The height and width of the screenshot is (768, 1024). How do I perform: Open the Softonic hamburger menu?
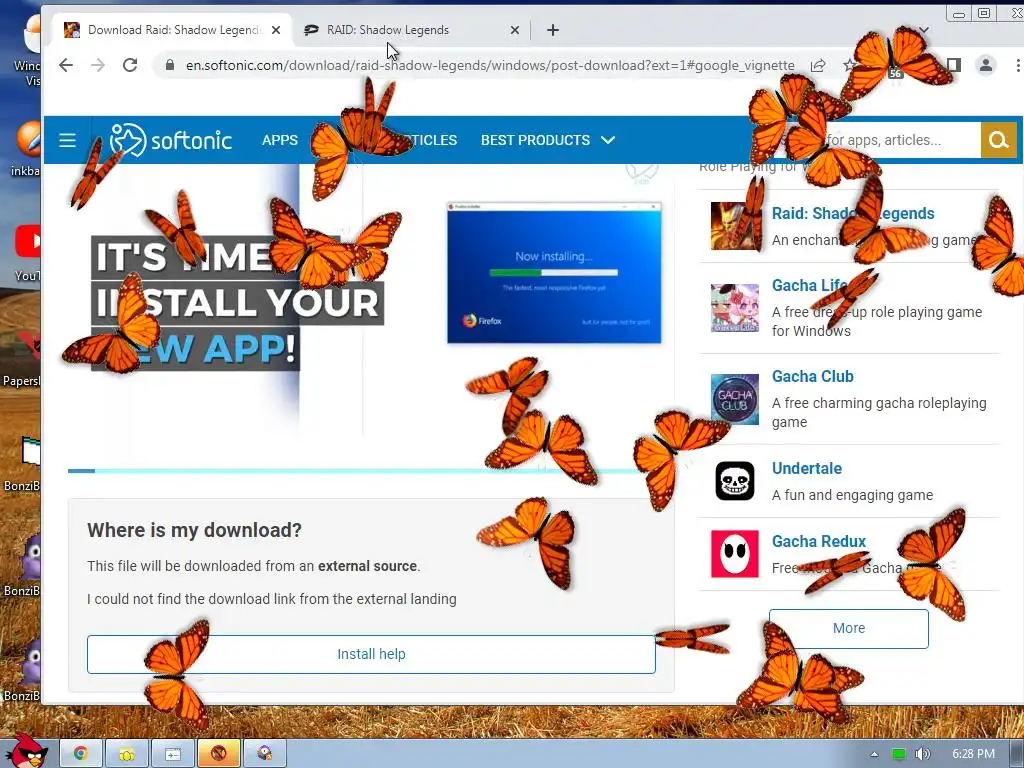click(67, 140)
